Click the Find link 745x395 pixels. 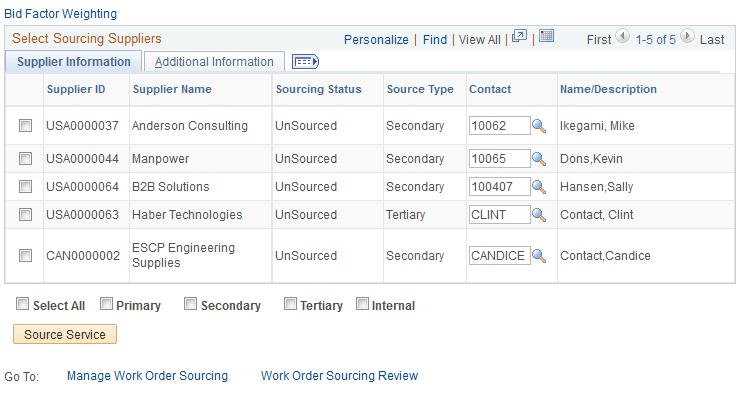click(435, 39)
